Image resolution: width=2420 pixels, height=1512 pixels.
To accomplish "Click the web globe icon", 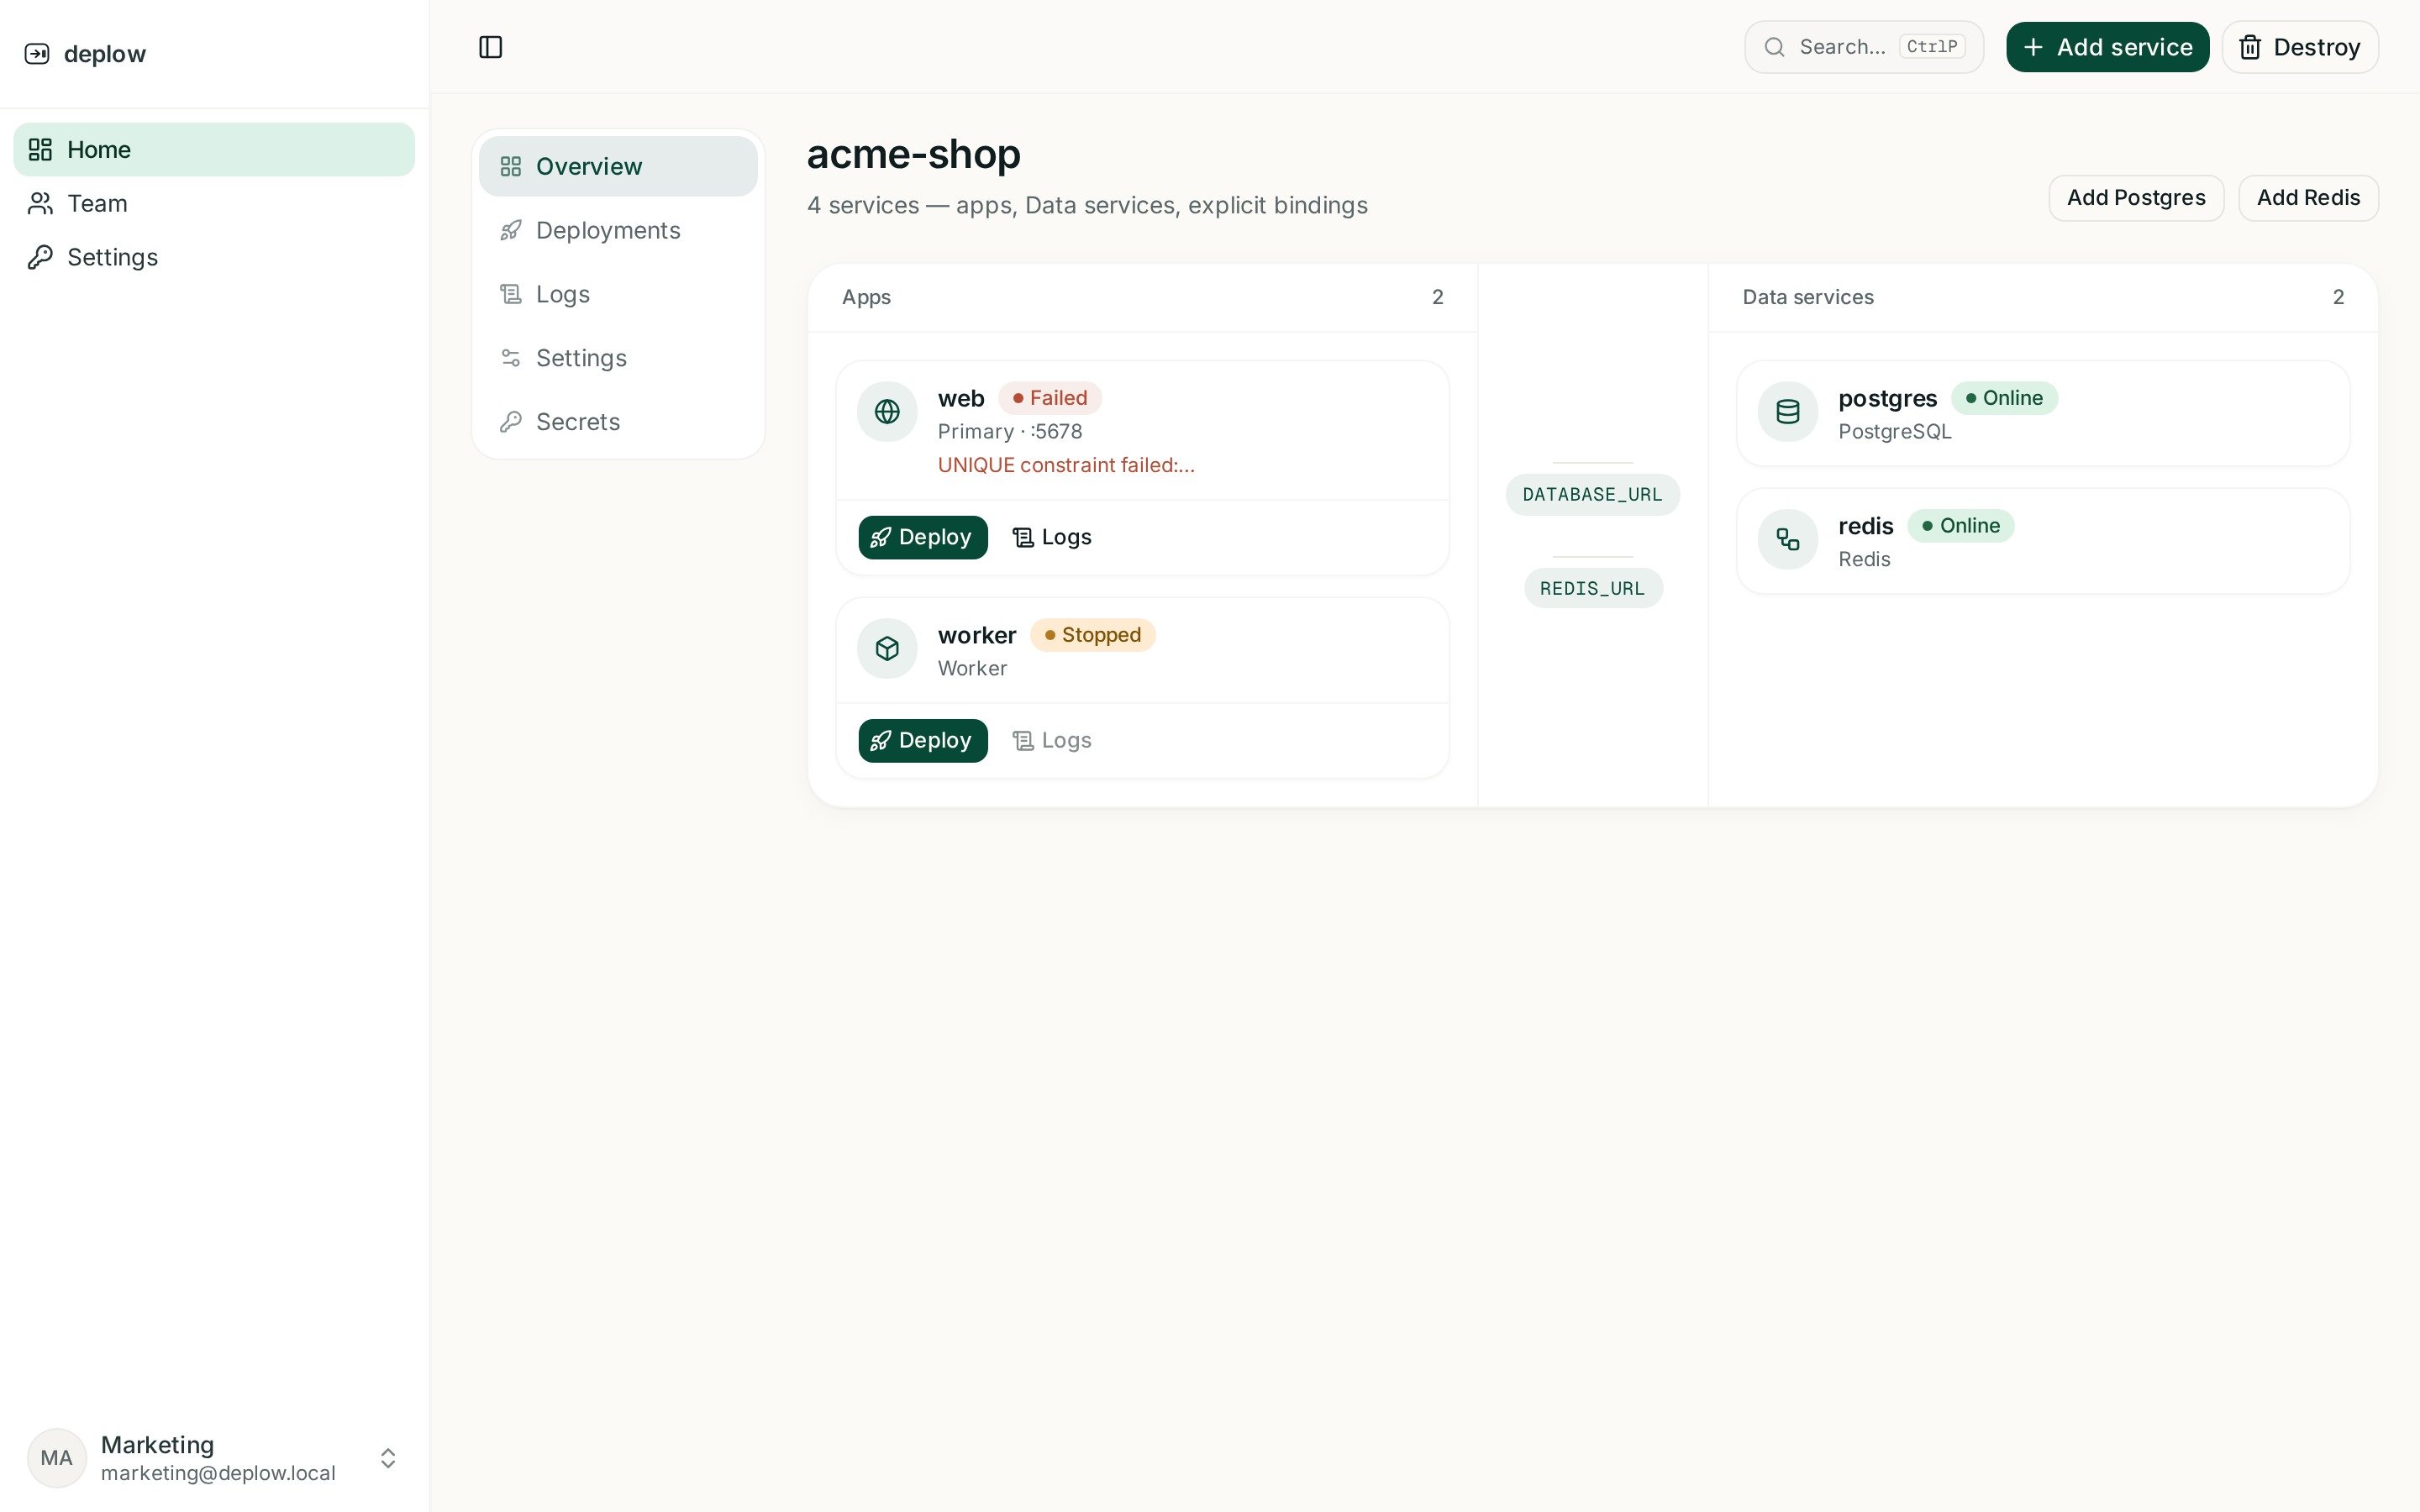I will point(887,411).
